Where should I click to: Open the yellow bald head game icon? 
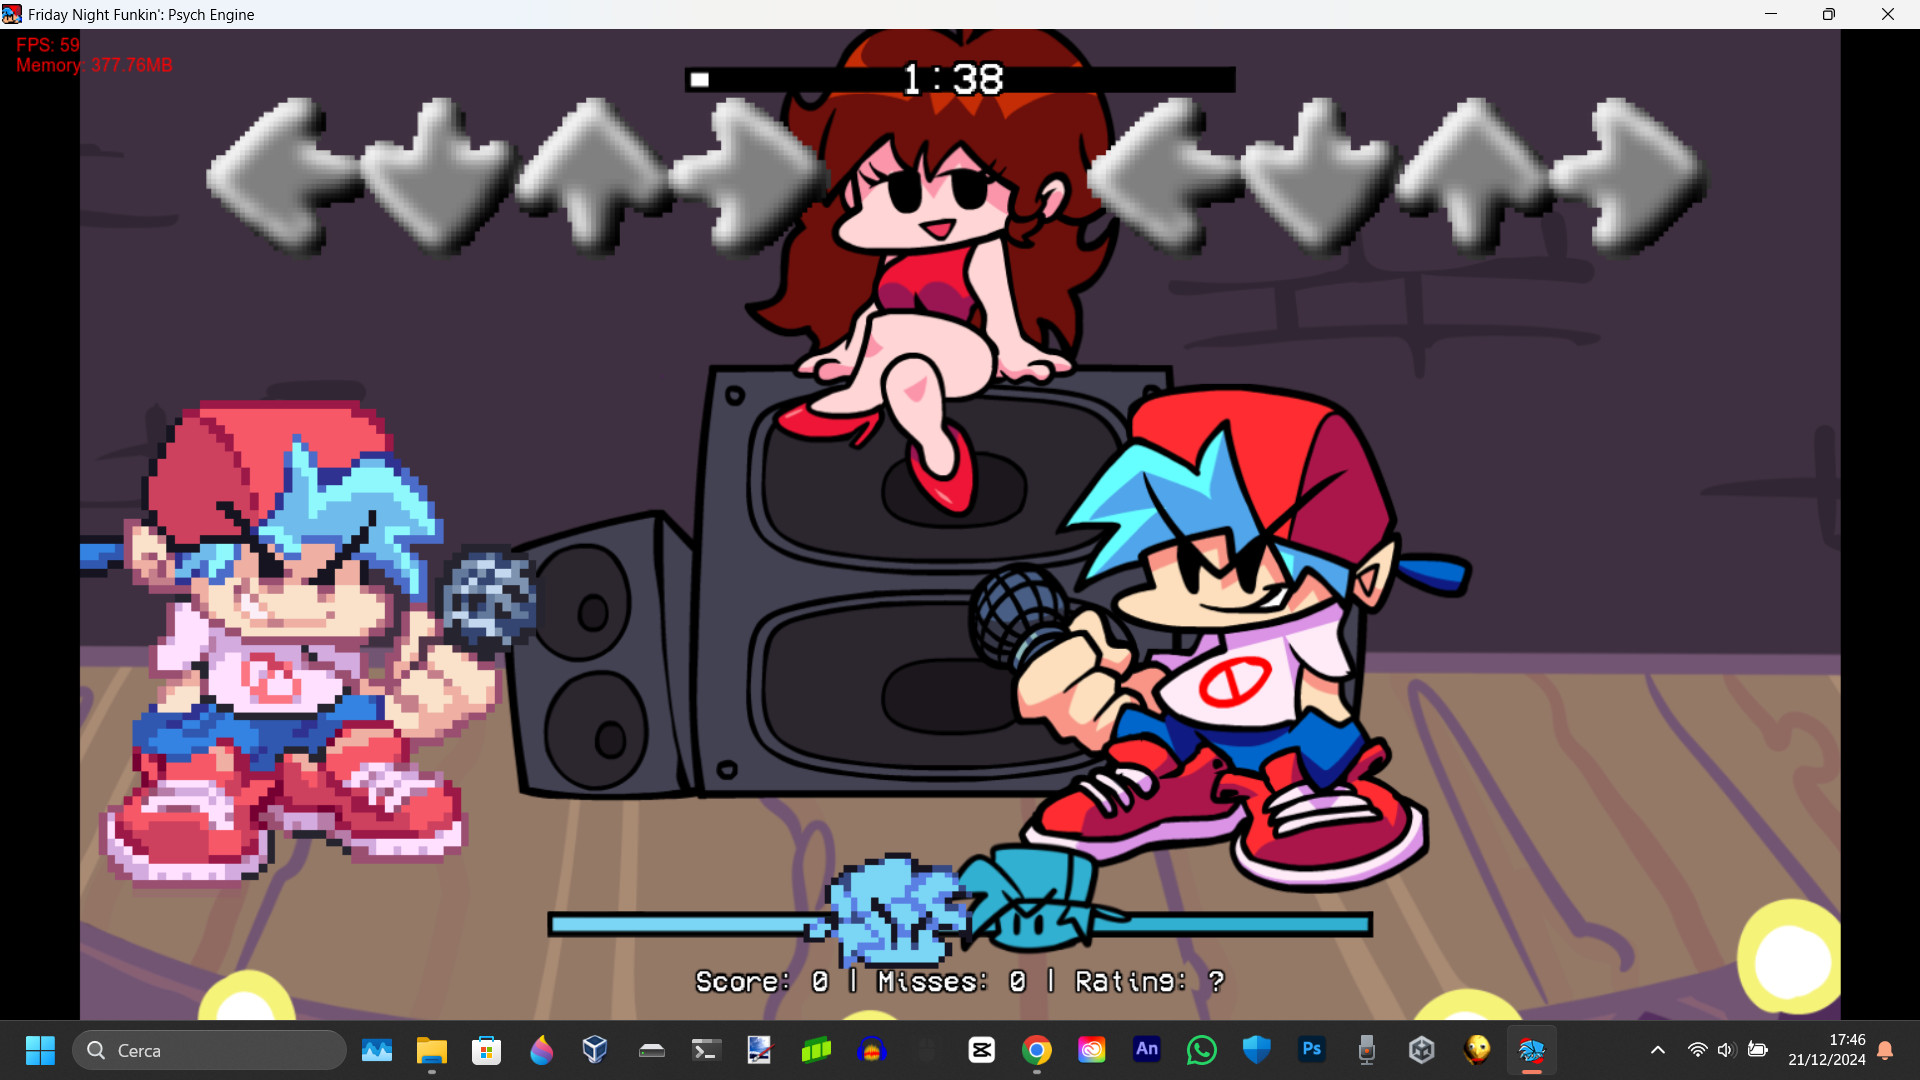(1477, 1050)
